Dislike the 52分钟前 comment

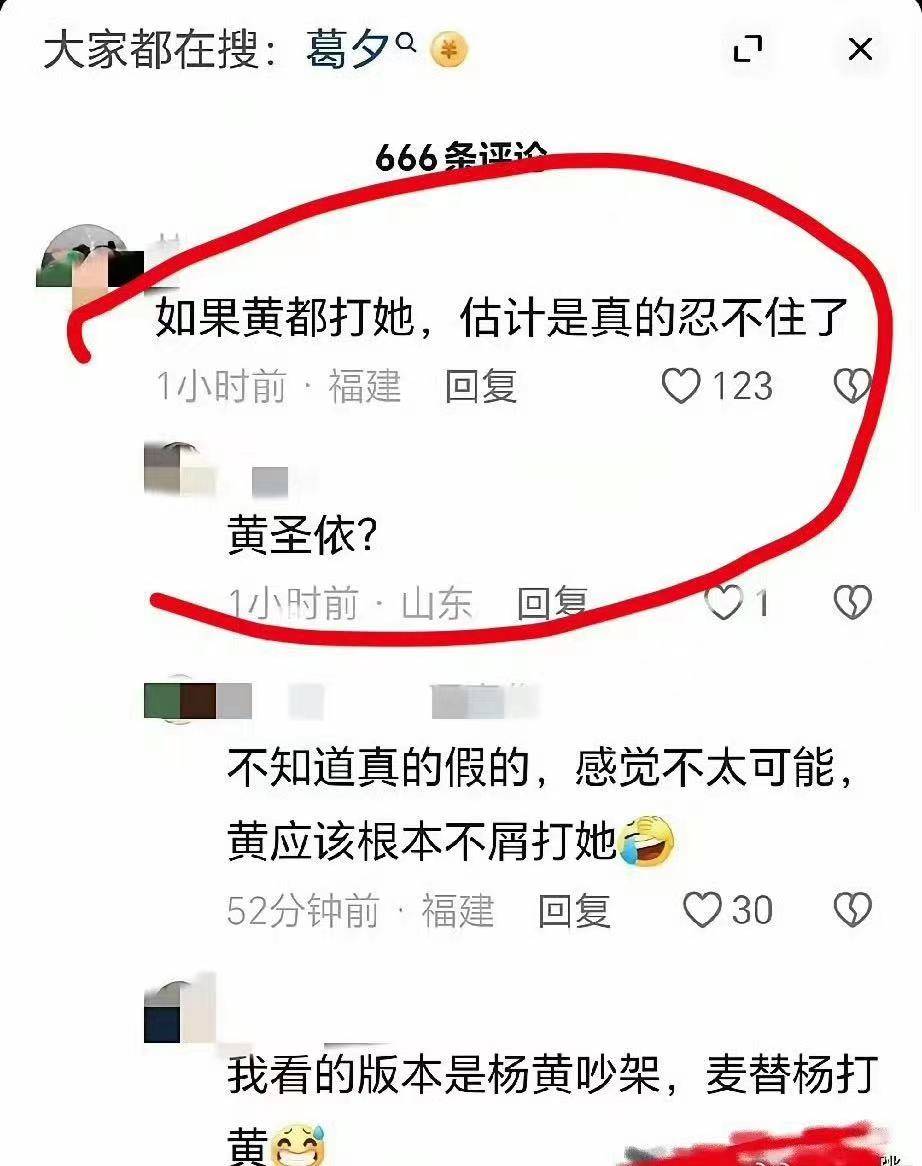[x=852, y=910]
